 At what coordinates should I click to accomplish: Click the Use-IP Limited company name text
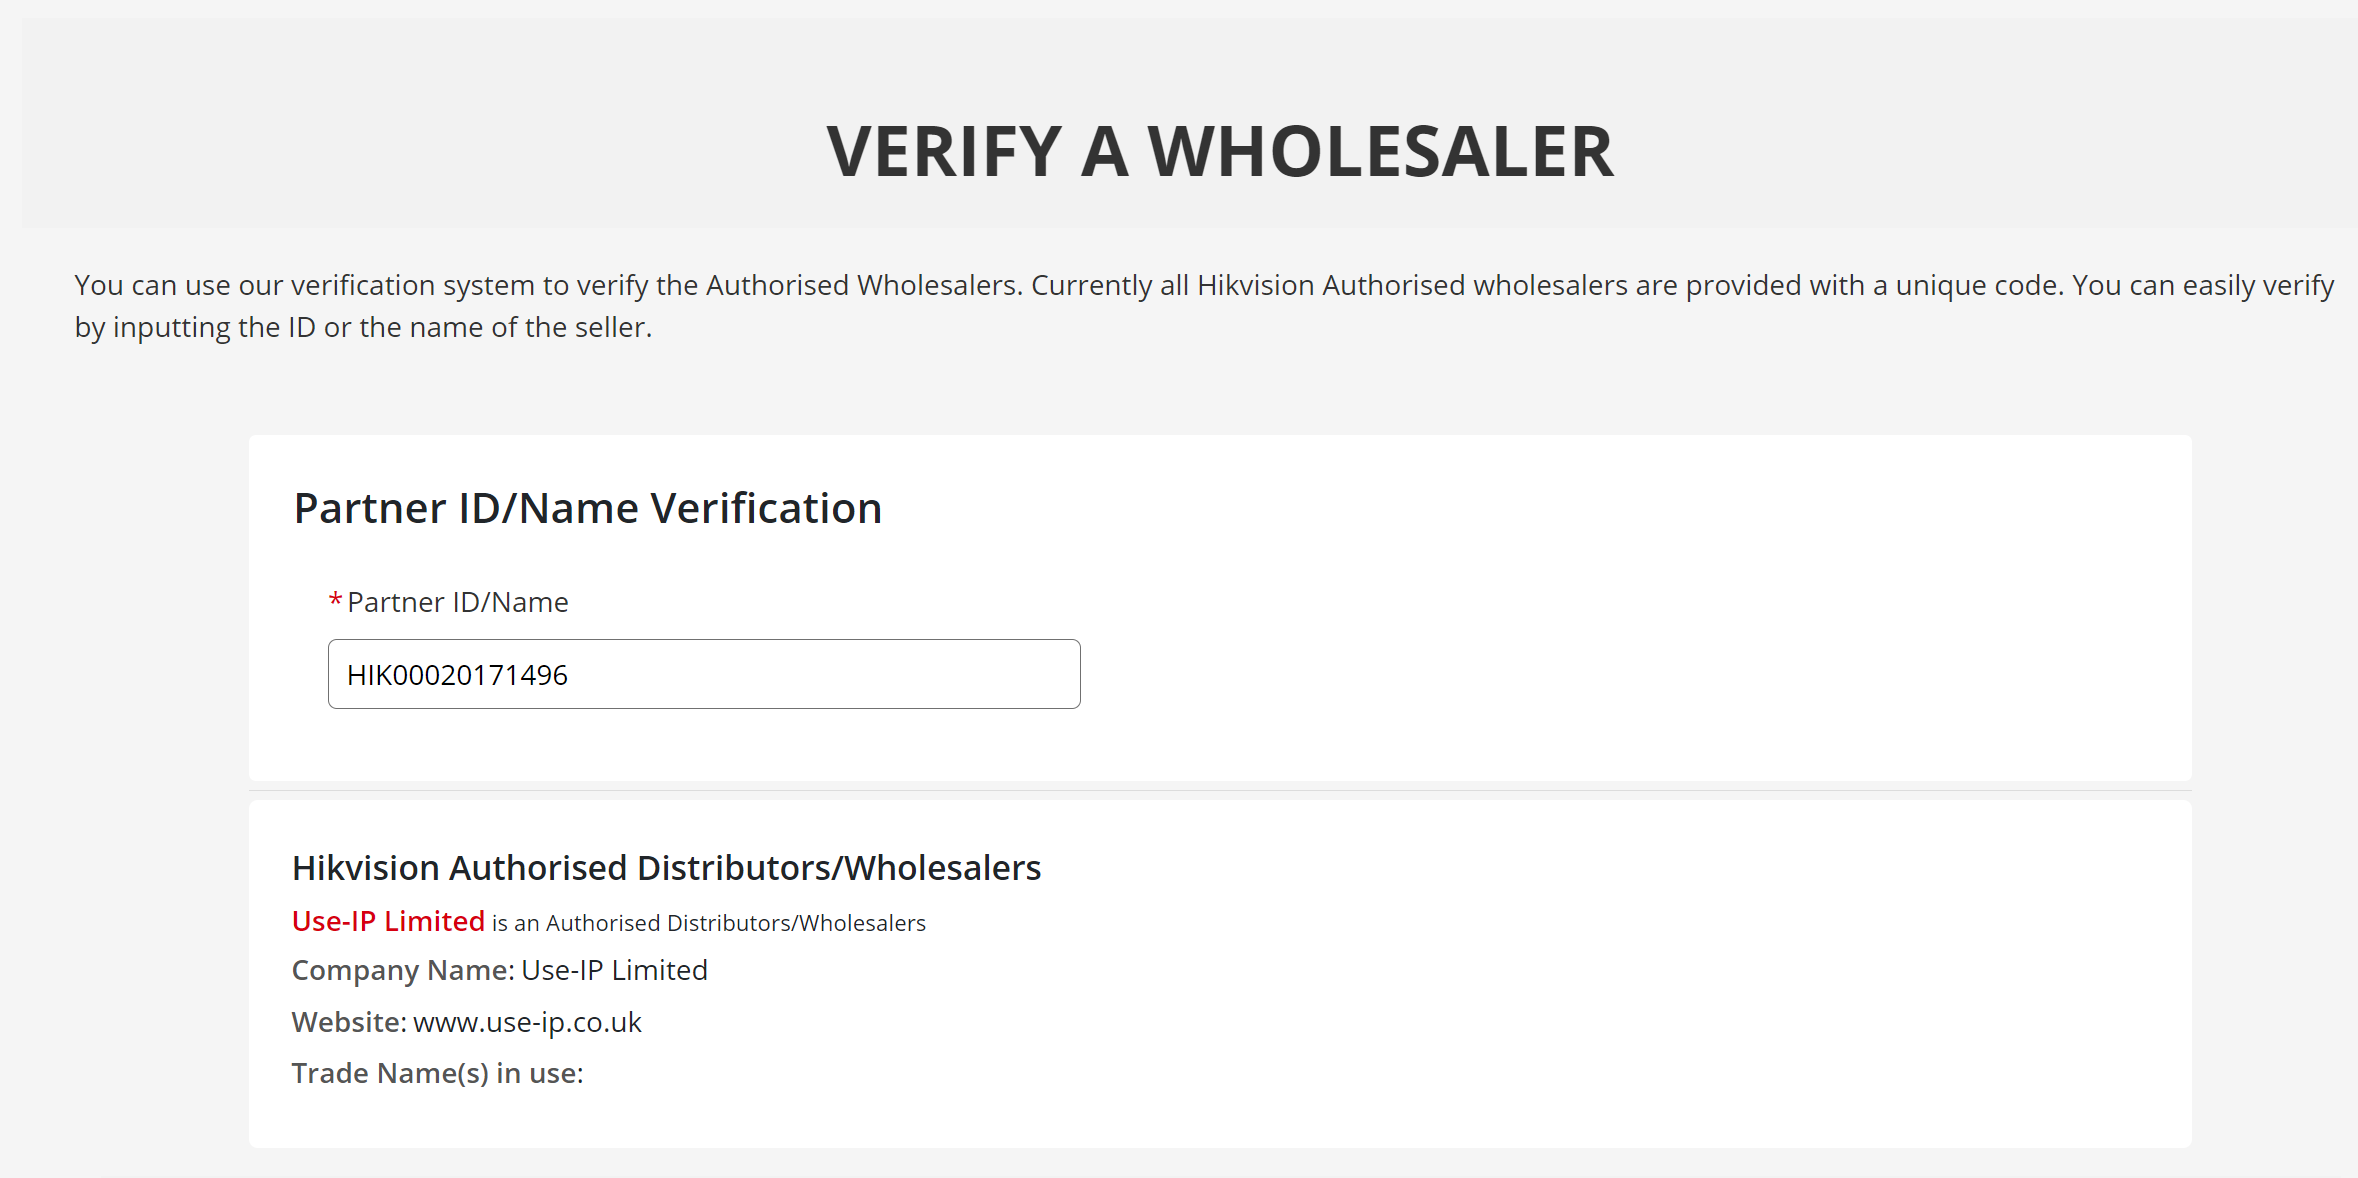coord(614,970)
